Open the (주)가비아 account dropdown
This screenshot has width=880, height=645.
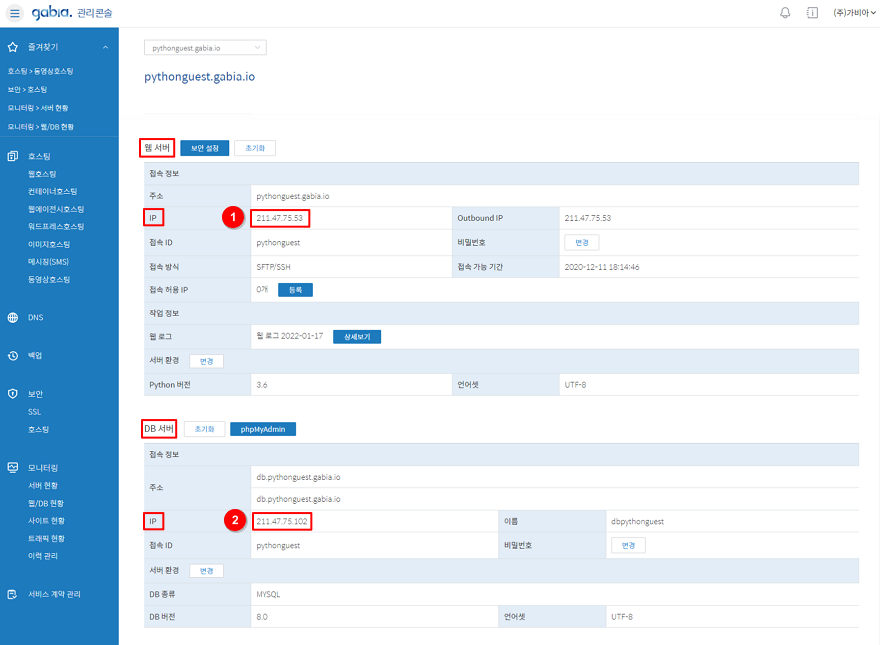[854, 12]
